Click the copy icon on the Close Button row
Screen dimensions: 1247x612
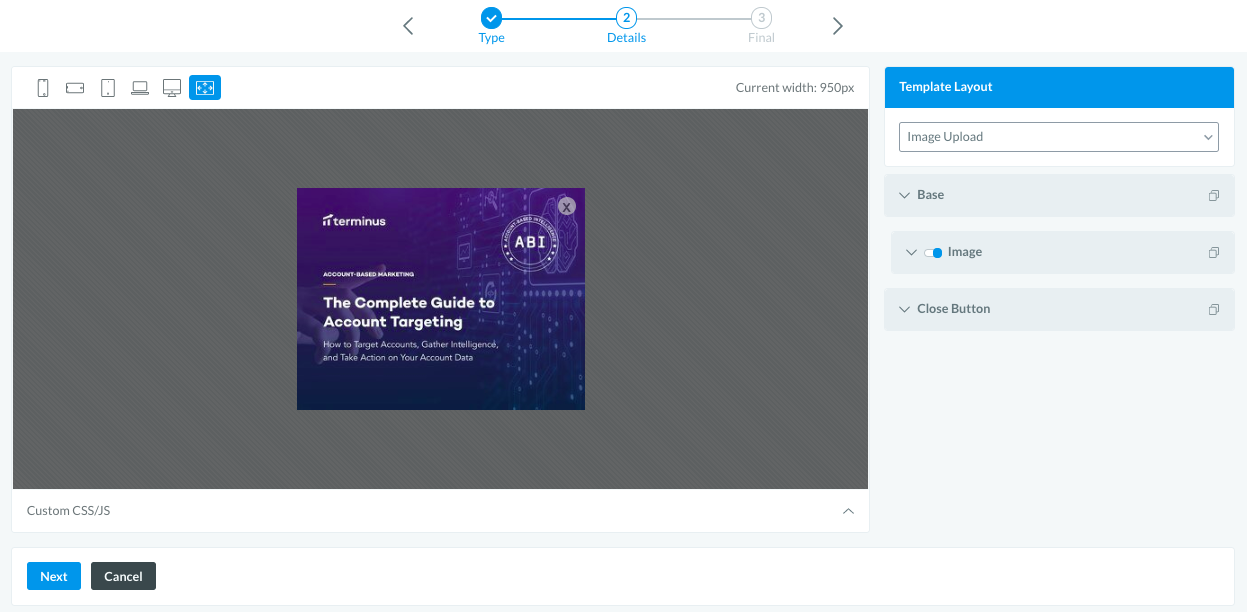pyautogui.click(x=1214, y=310)
